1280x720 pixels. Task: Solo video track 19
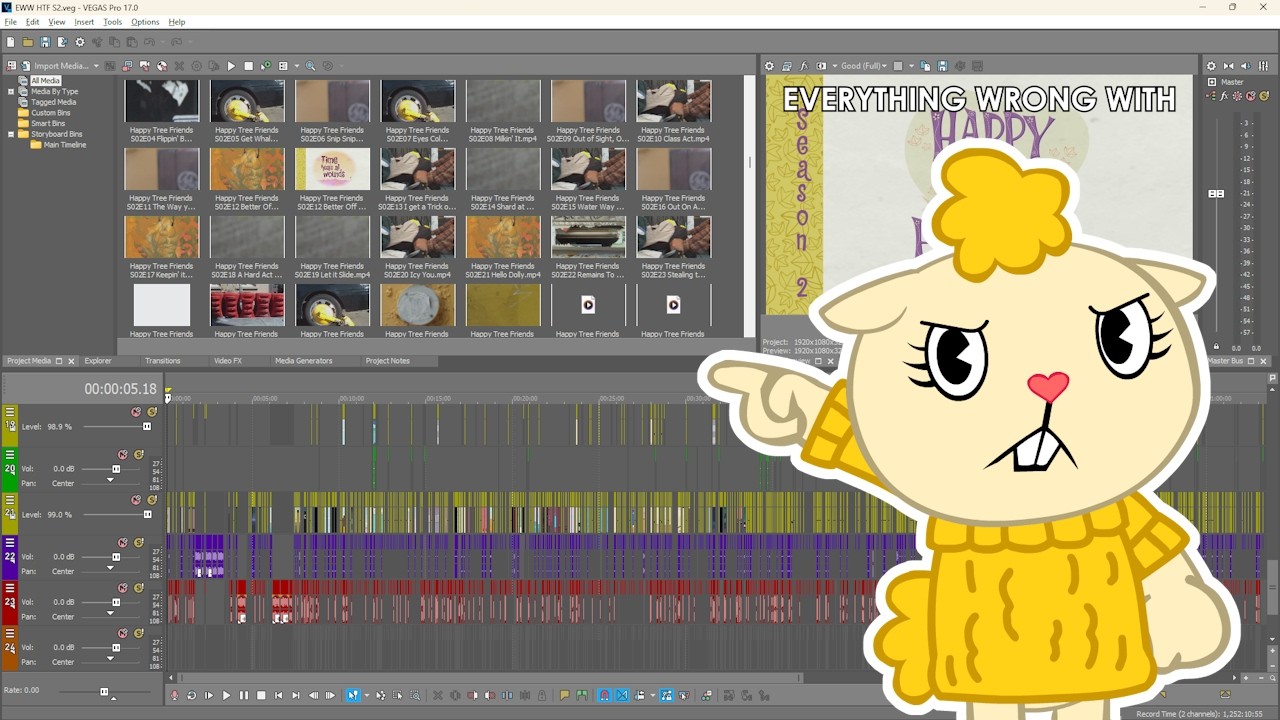coord(152,412)
